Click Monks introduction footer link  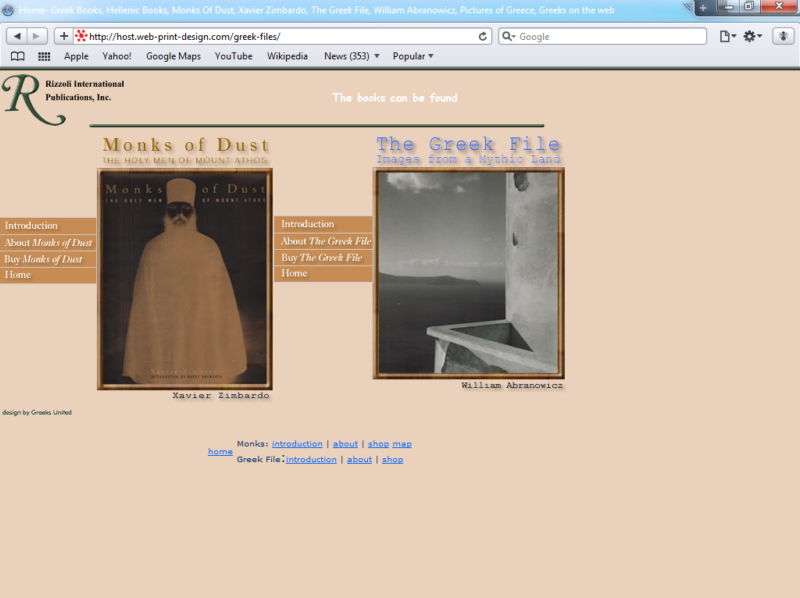(x=297, y=444)
